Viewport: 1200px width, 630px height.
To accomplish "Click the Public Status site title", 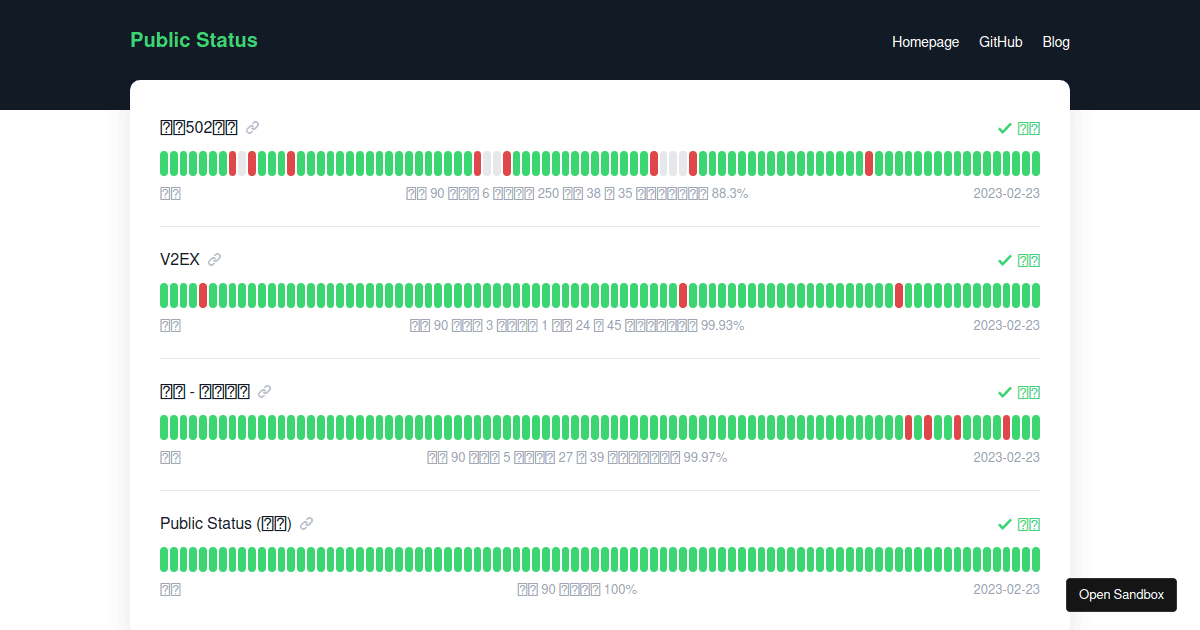I will pyautogui.click(x=193, y=40).
